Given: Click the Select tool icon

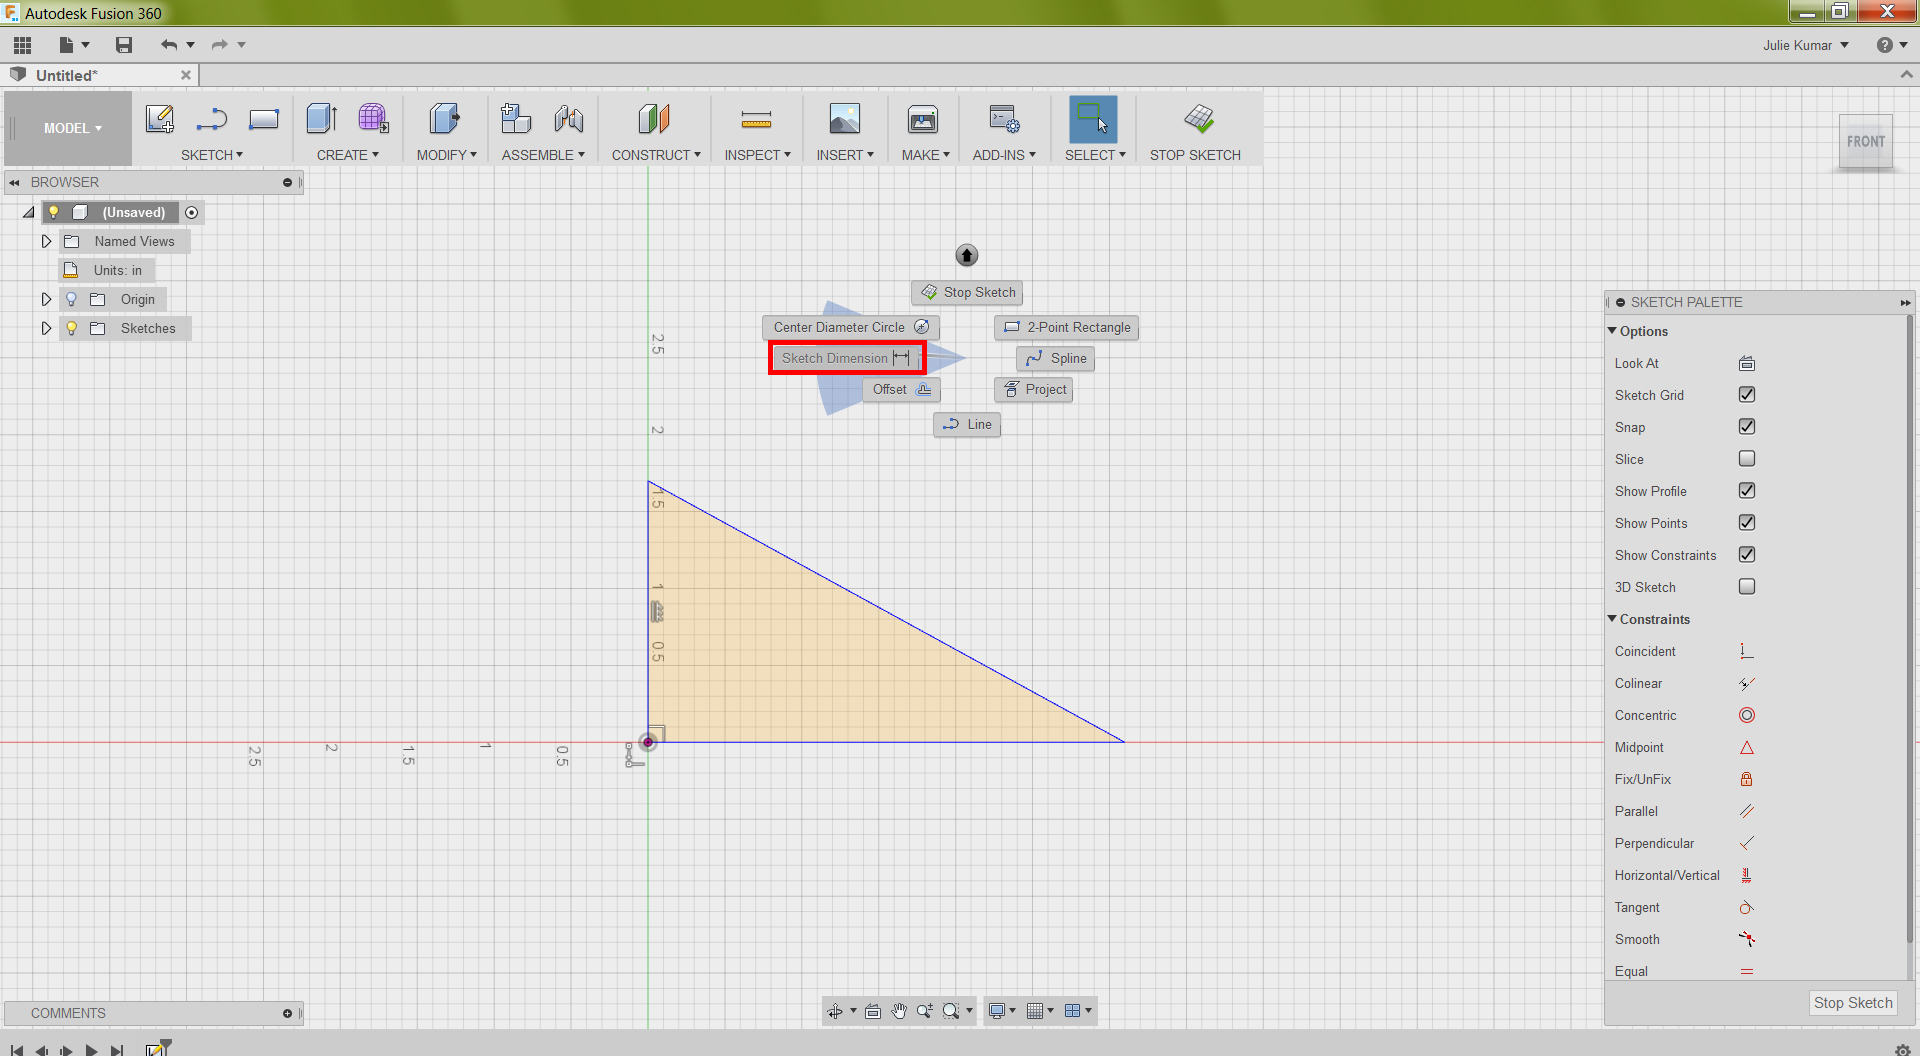Looking at the screenshot, I should [x=1093, y=119].
